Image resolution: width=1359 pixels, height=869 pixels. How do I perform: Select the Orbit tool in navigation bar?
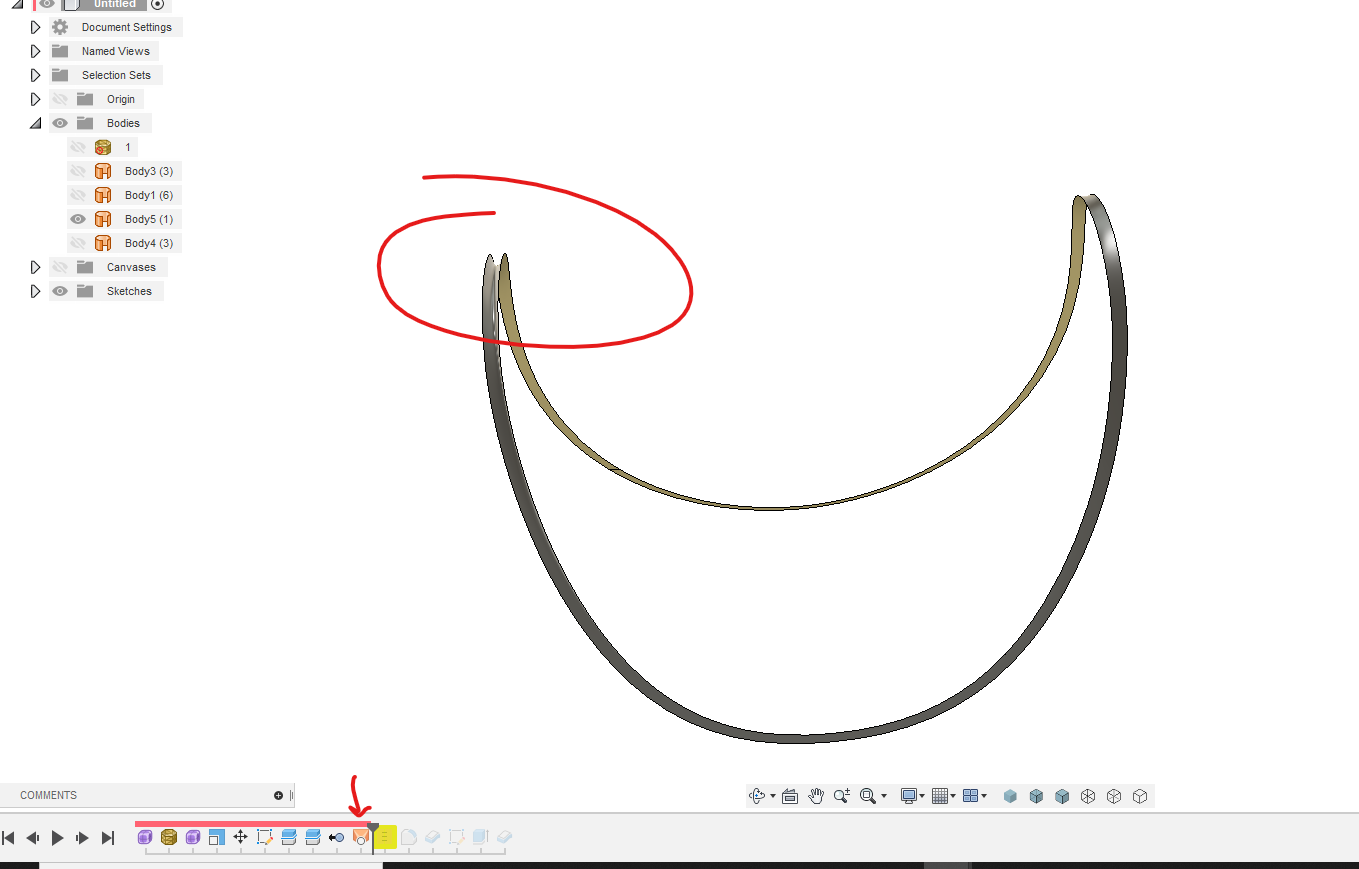click(x=757, y=796)
